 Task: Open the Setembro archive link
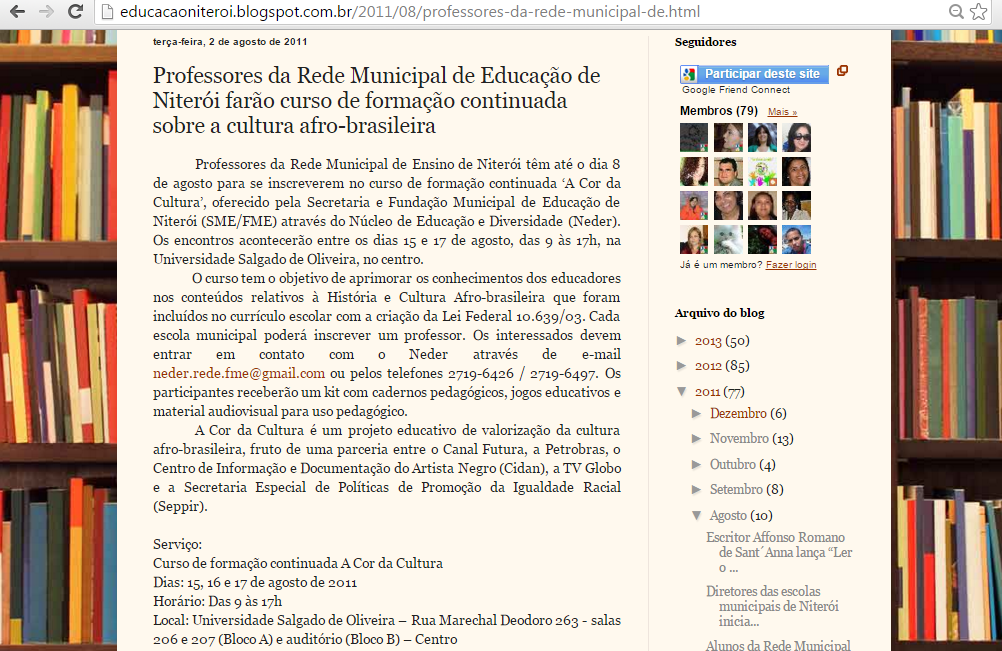[x=736, y=489]
